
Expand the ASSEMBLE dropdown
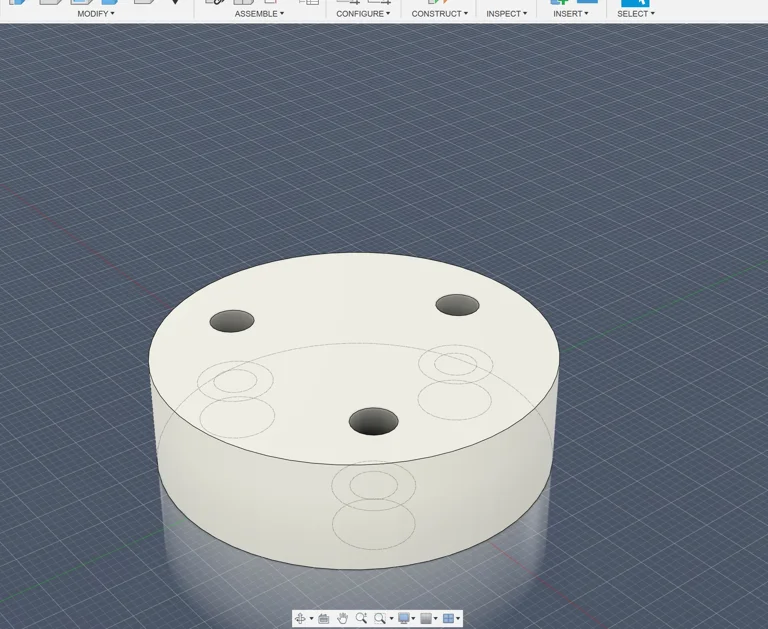pos(259,14)
